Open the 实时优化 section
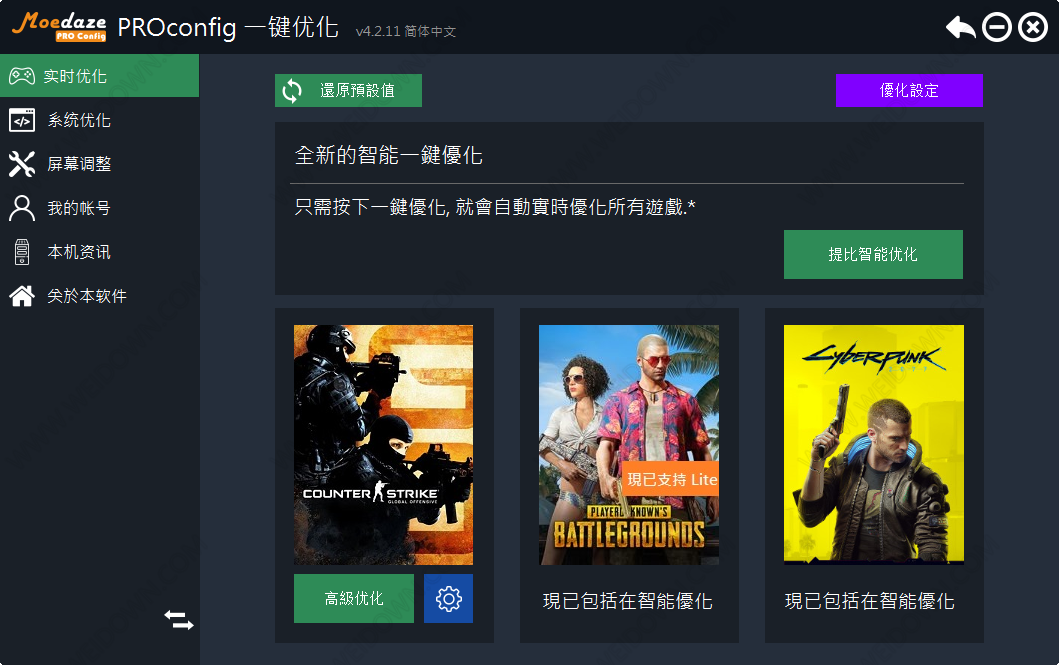The height and width of the screenshot is (665, 1059). (x=99, y=76)
